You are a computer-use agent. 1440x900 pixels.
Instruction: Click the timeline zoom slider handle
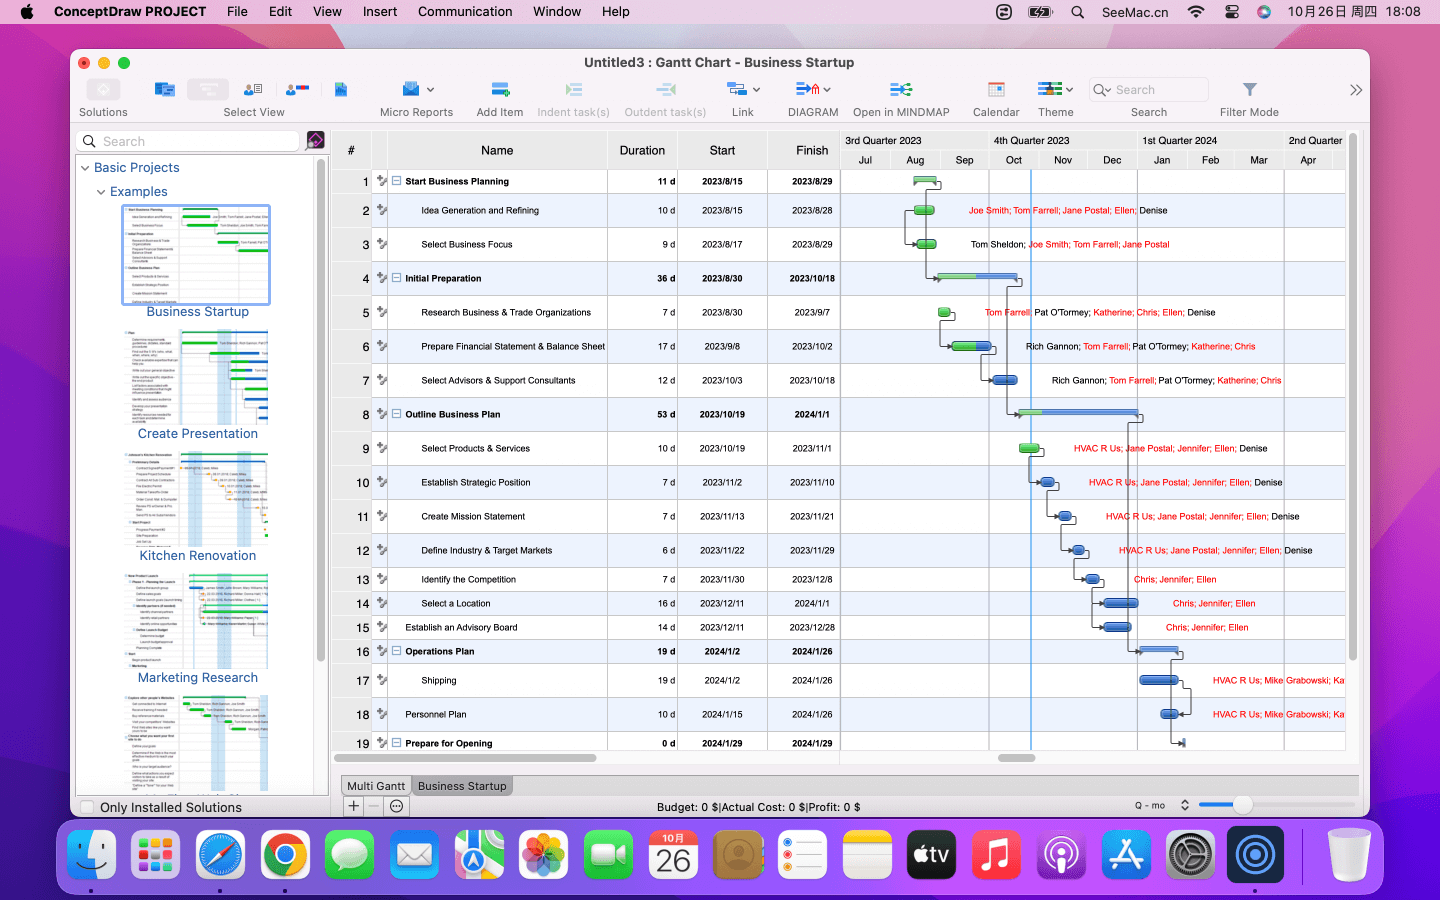click(1242, 805)
